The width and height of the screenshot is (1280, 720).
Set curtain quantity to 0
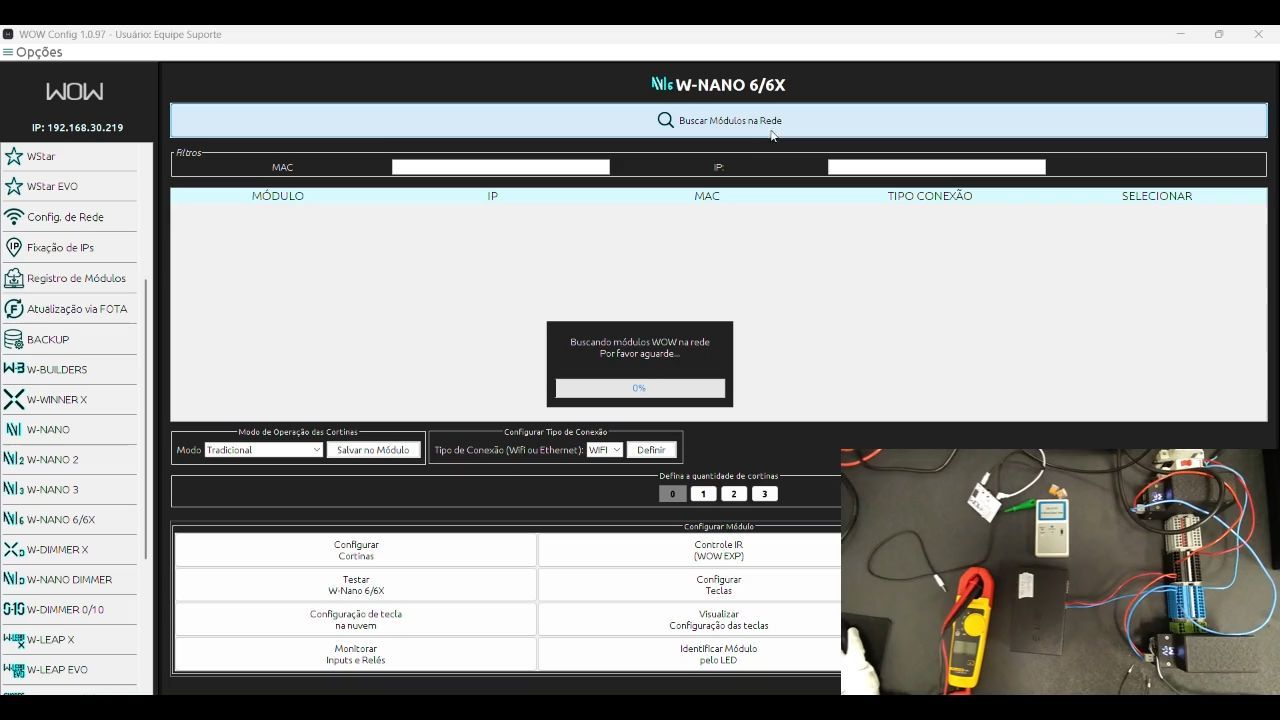(672, 494)
